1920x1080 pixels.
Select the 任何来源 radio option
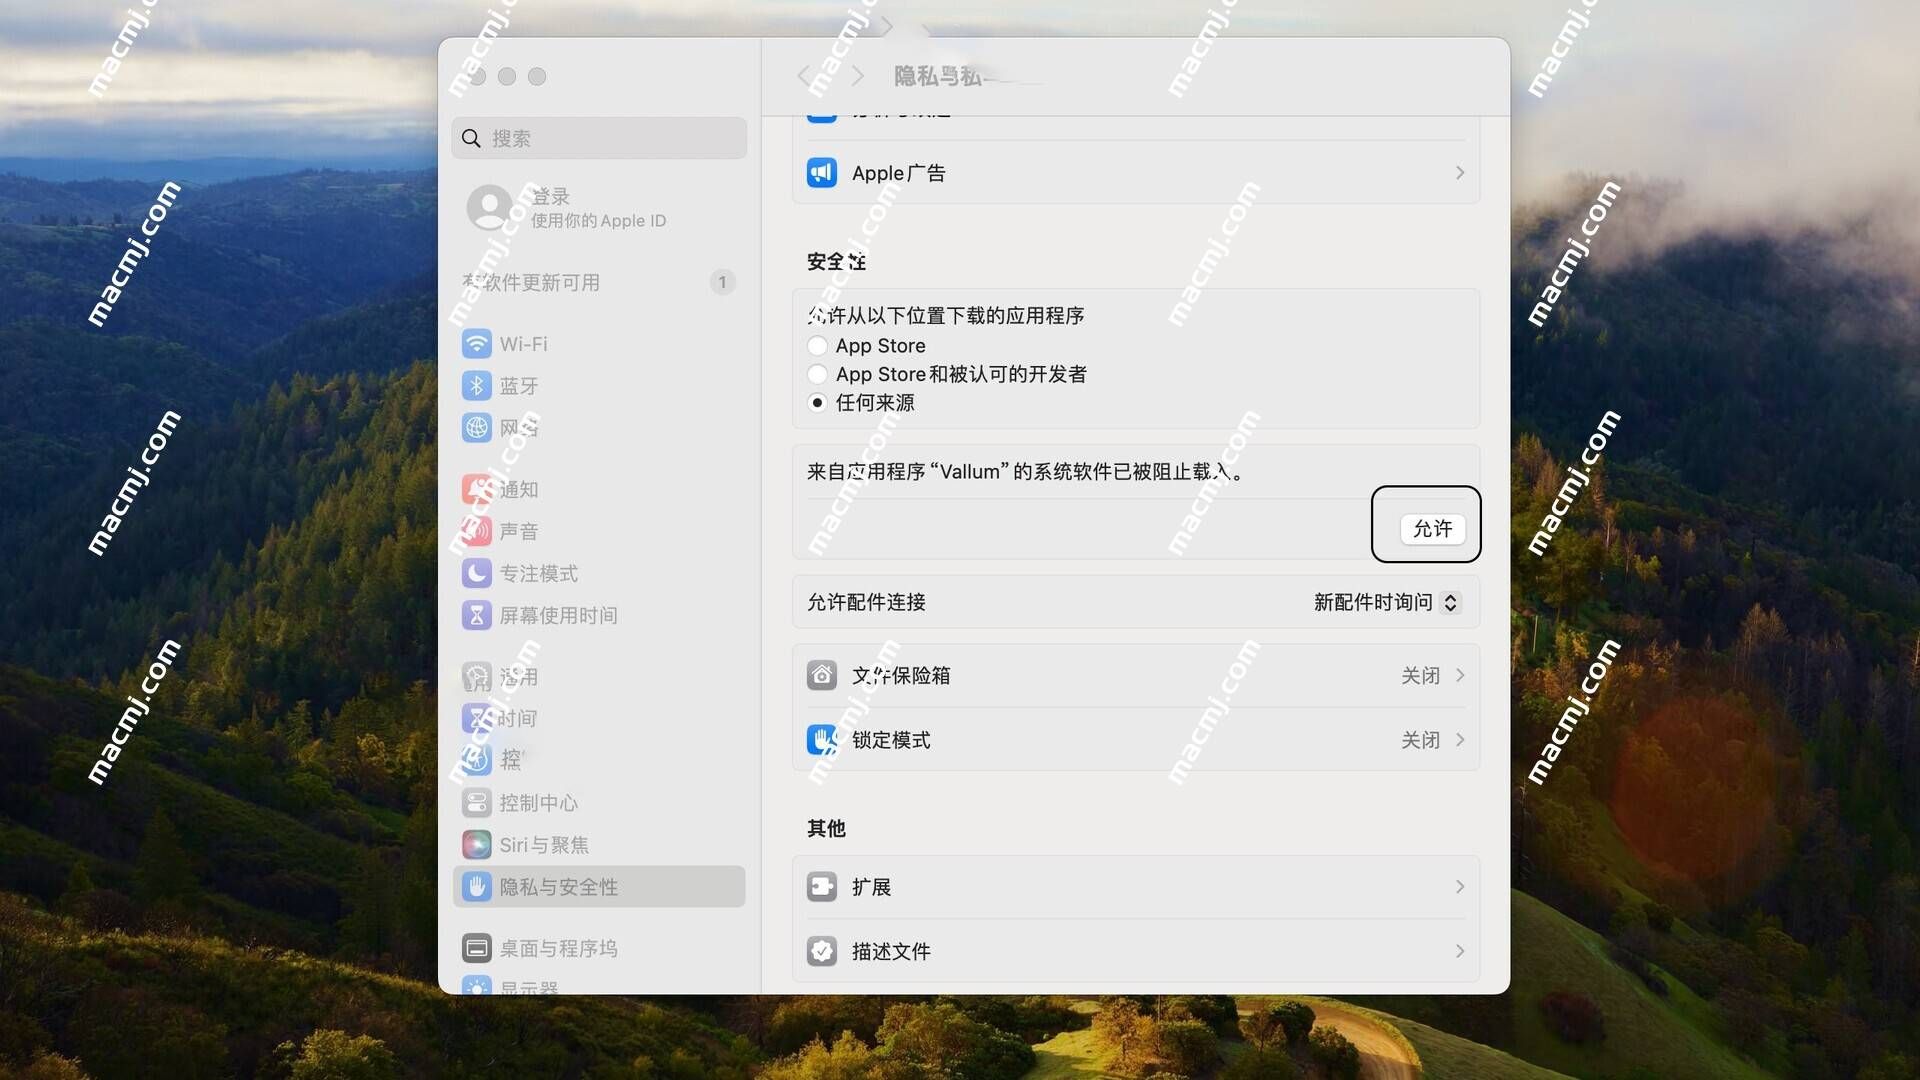click(x=817, y=403)
